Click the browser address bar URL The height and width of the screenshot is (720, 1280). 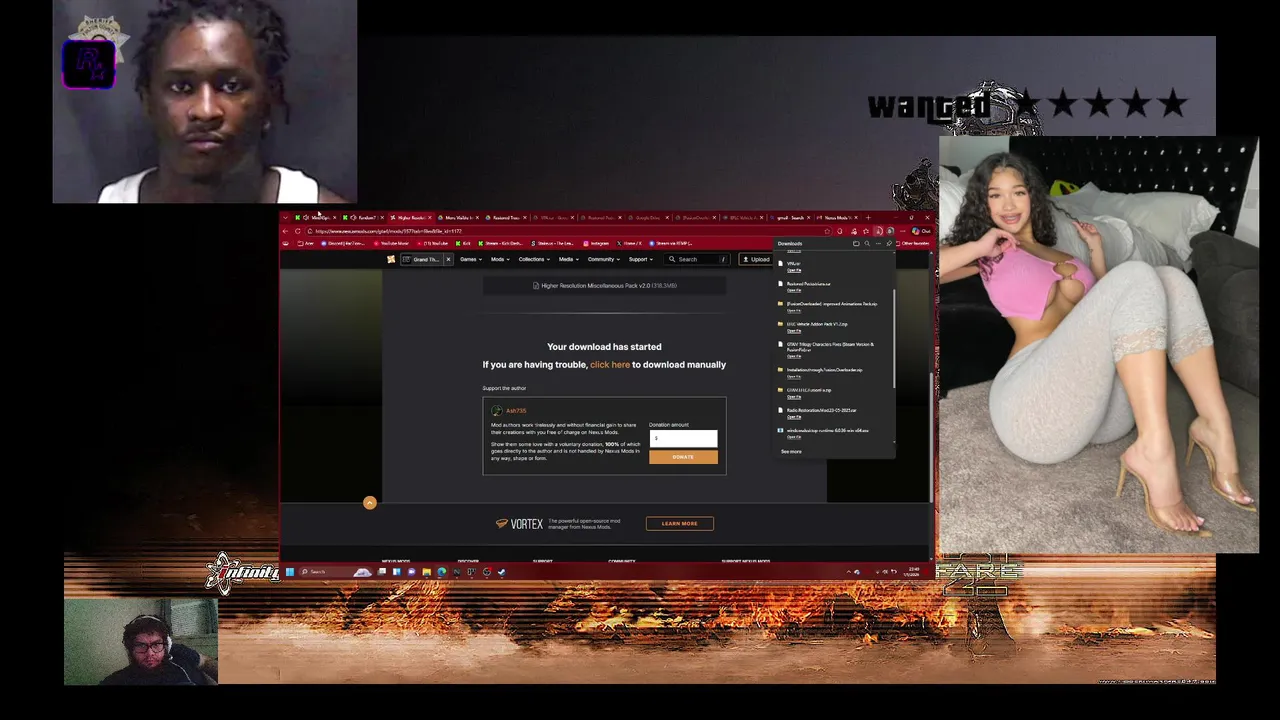click(389, 231)
